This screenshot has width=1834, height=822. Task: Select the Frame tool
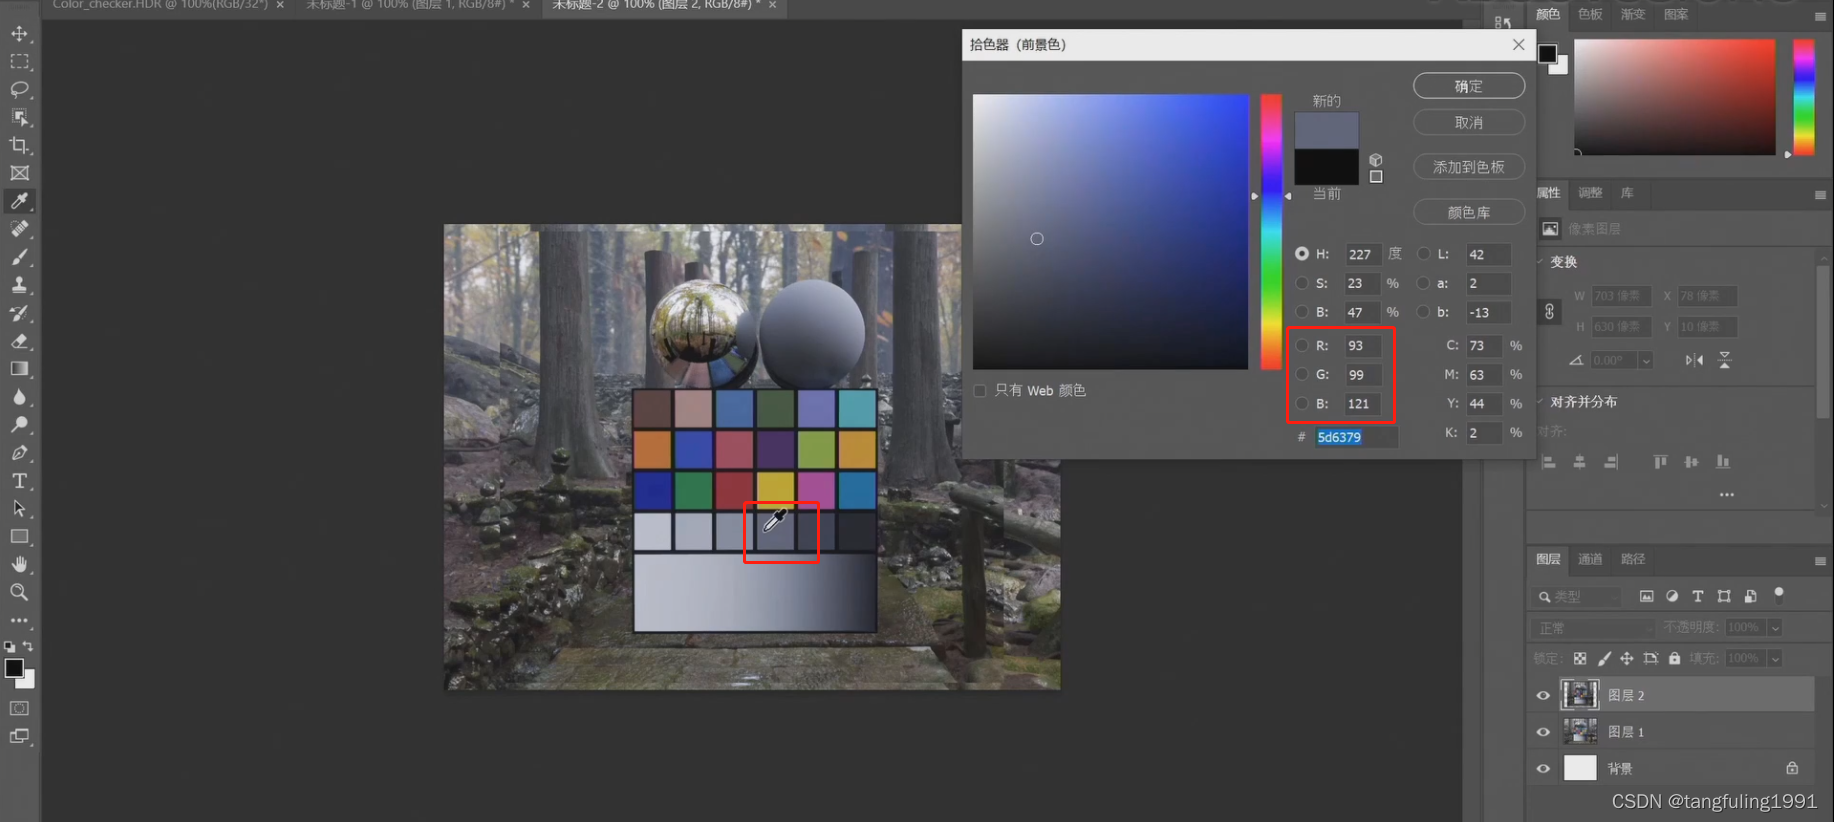[x=19, y=173]
